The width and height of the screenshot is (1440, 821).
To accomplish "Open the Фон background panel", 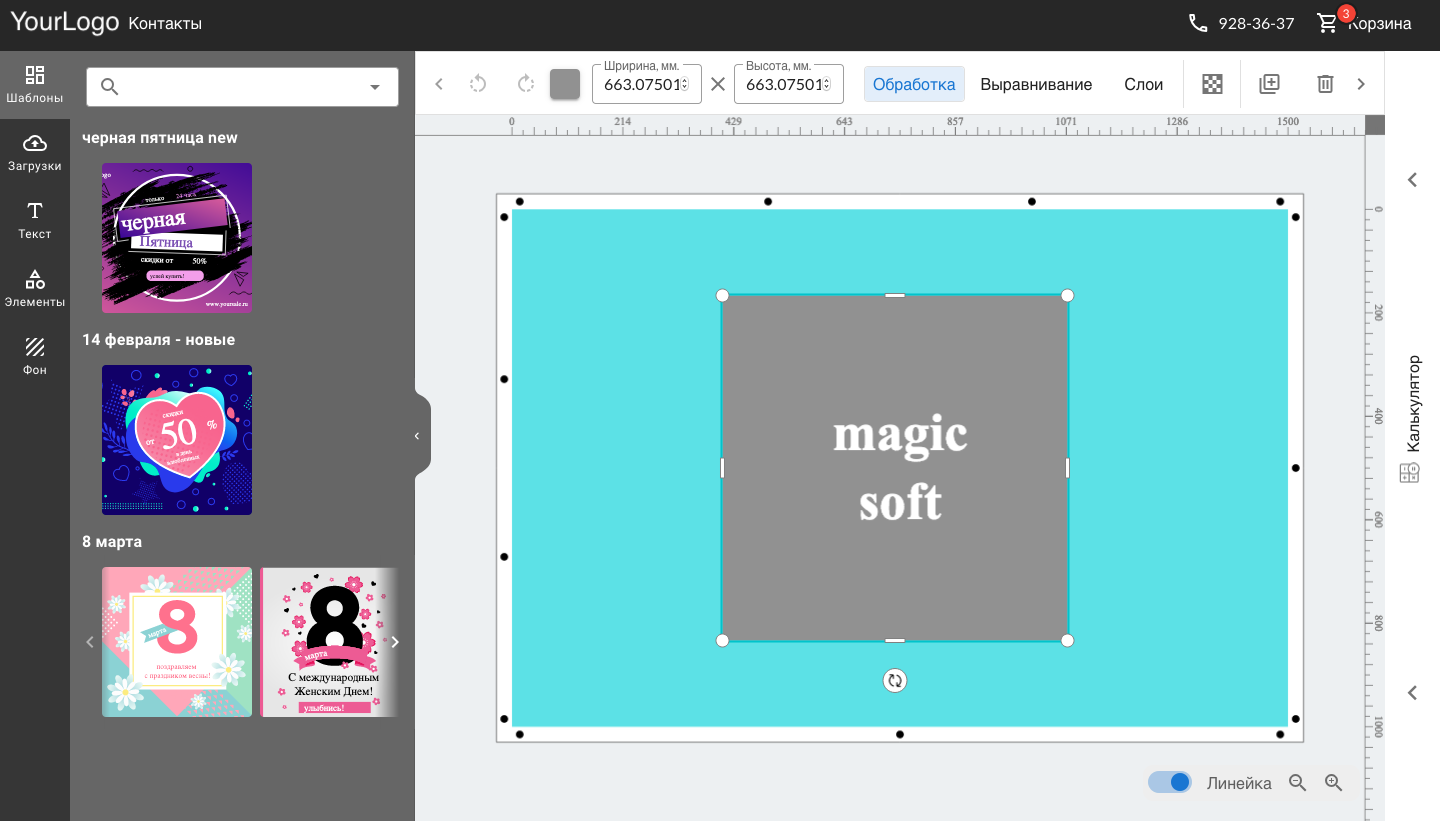I will (x=35, y=357).
